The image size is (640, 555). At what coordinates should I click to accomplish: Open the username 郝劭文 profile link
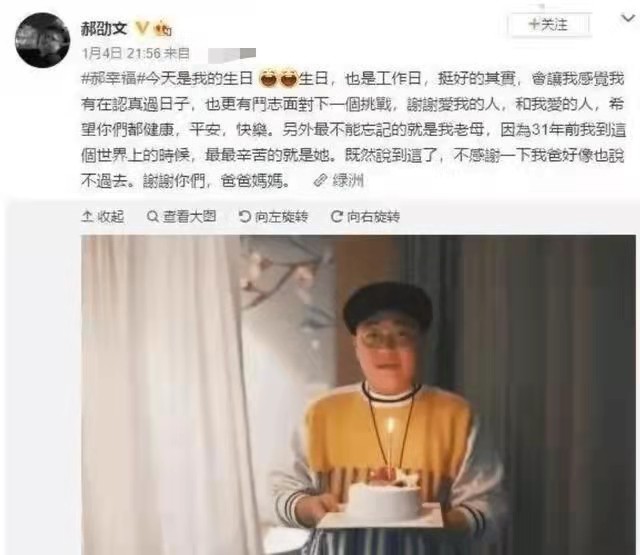point(104,29)
